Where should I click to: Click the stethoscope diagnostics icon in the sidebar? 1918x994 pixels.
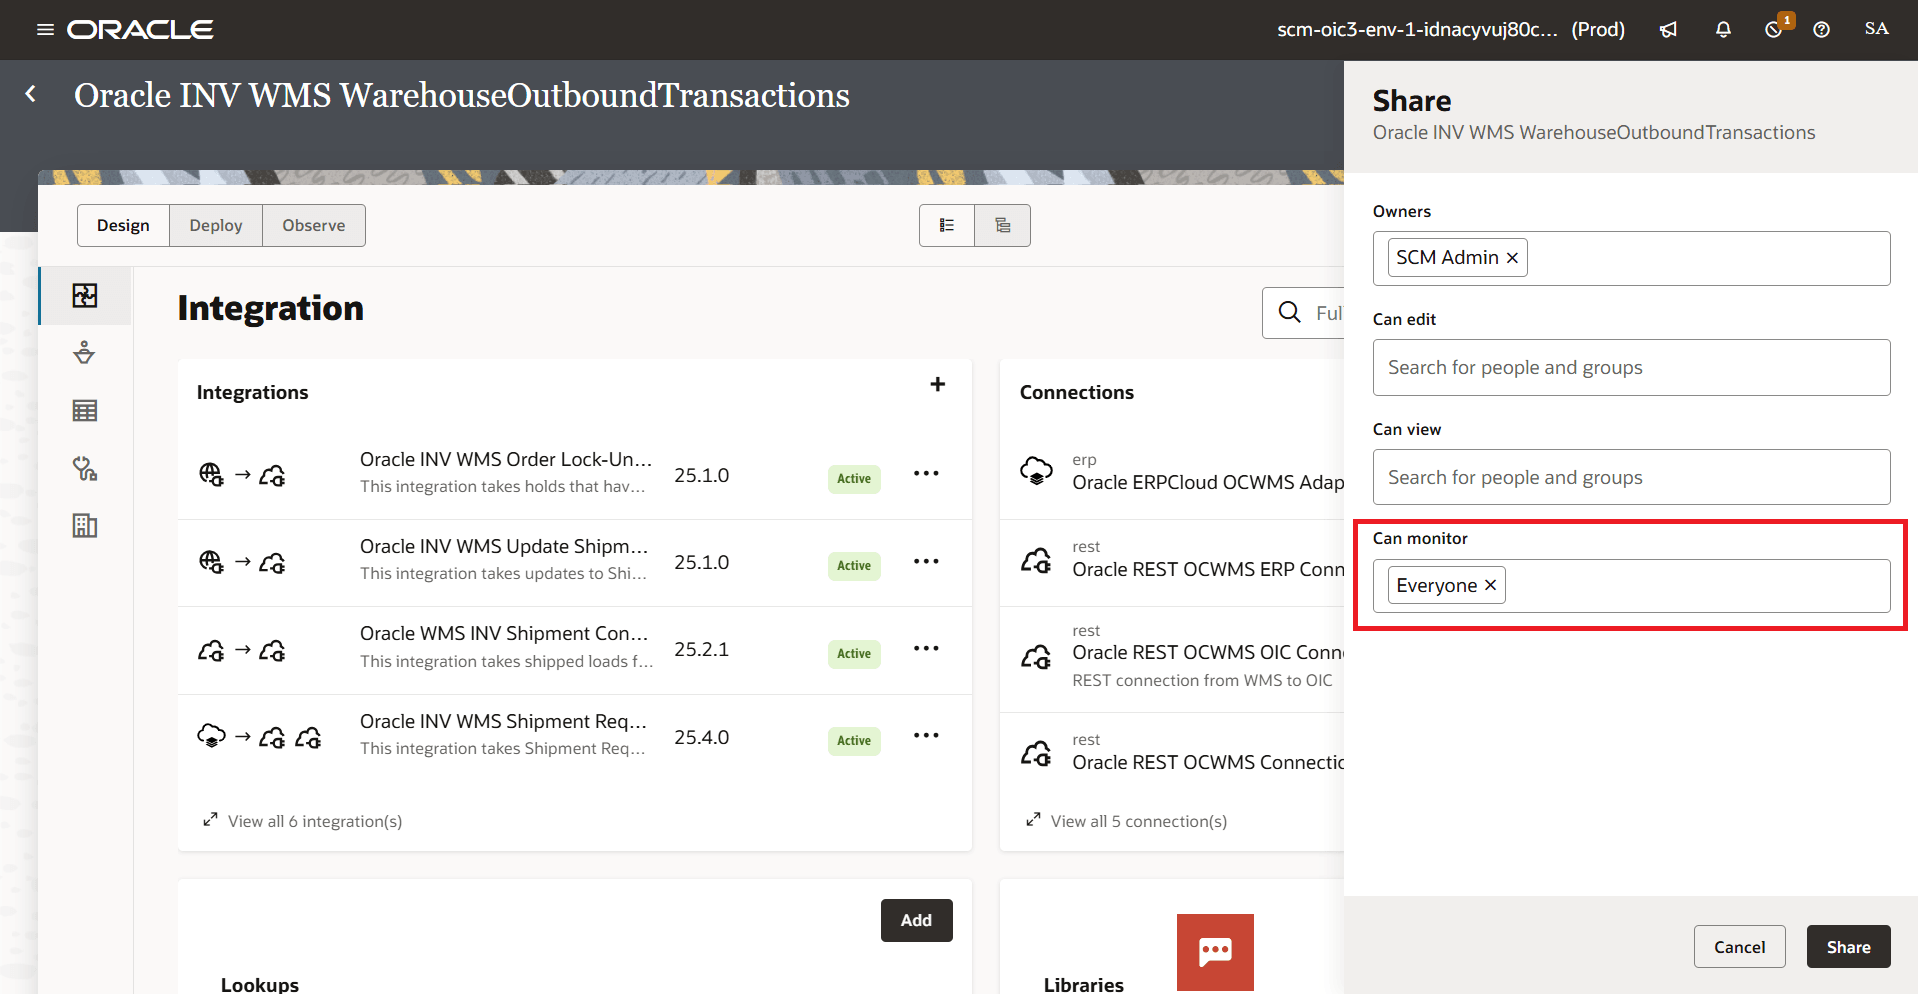coord(84,468)
